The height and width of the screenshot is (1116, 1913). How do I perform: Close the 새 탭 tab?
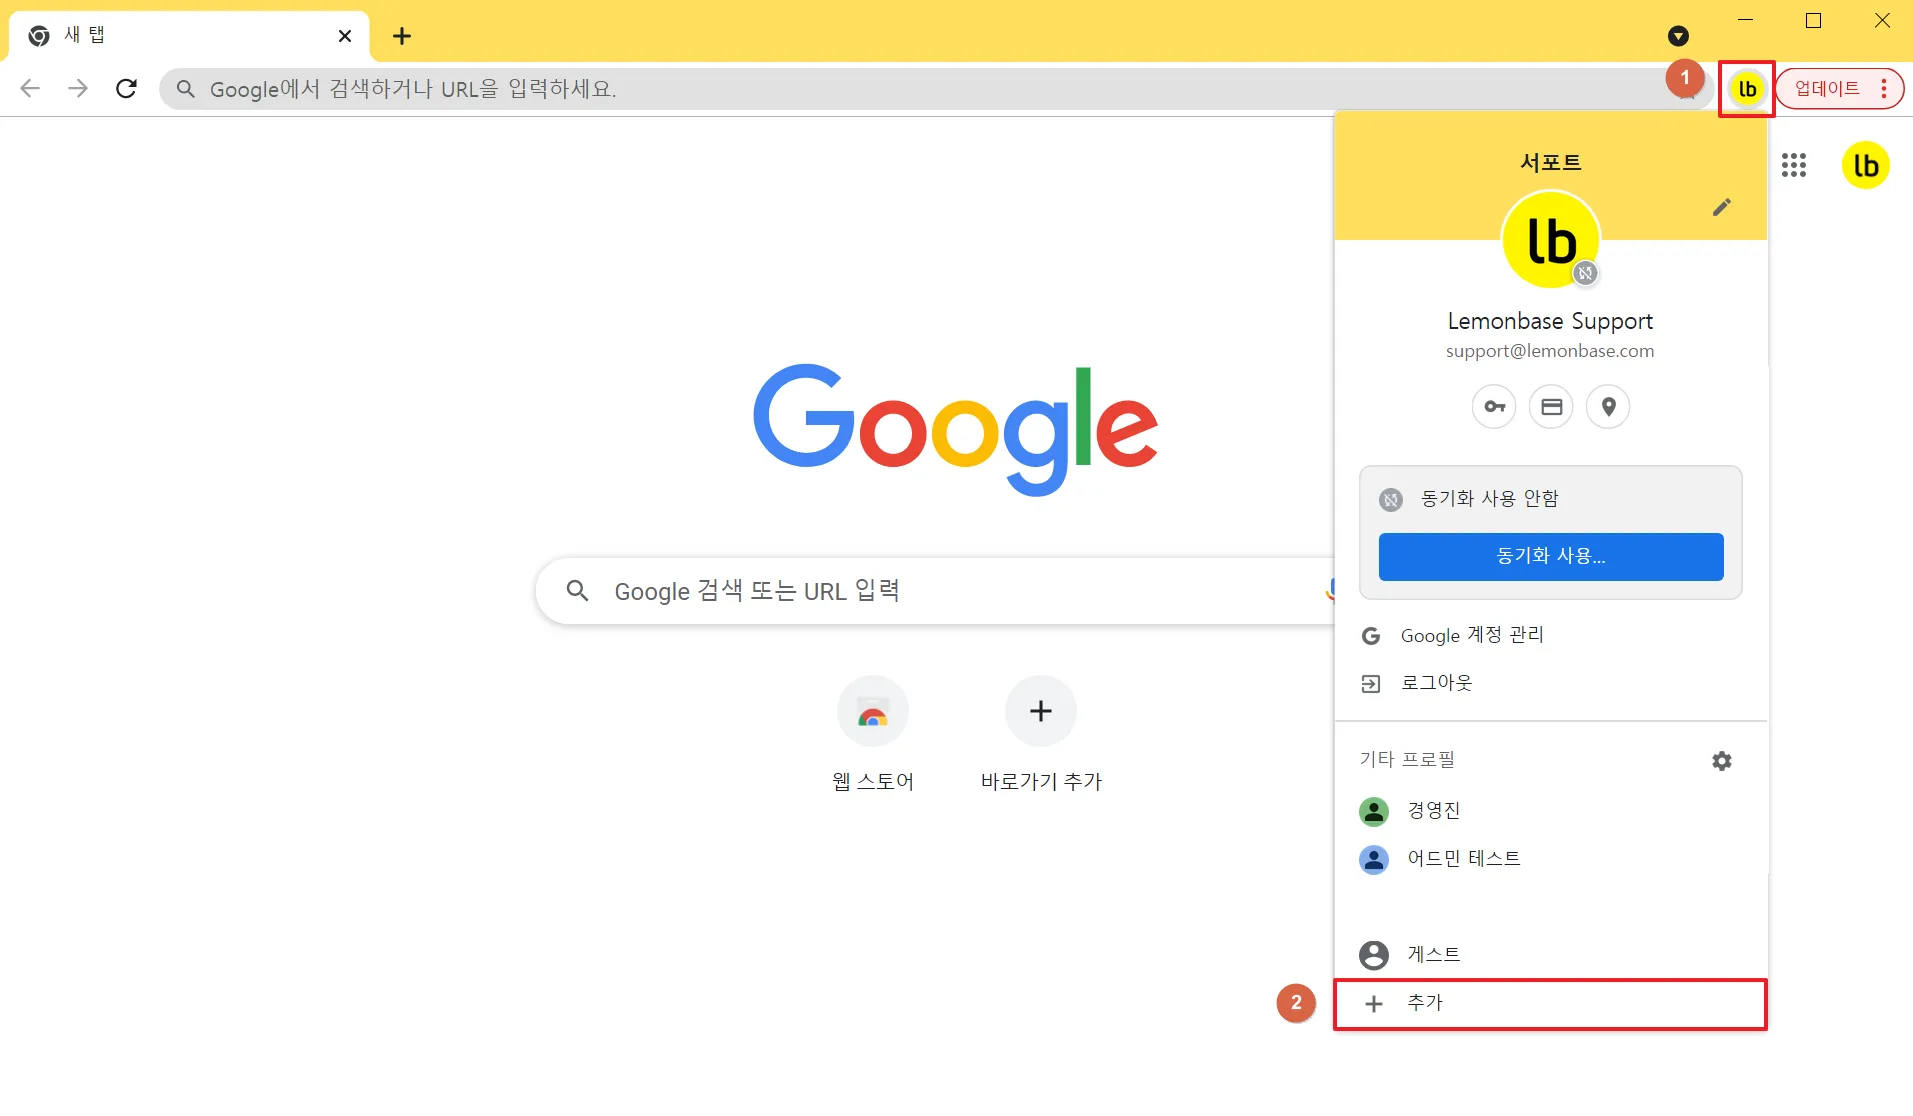click(345, 36)
